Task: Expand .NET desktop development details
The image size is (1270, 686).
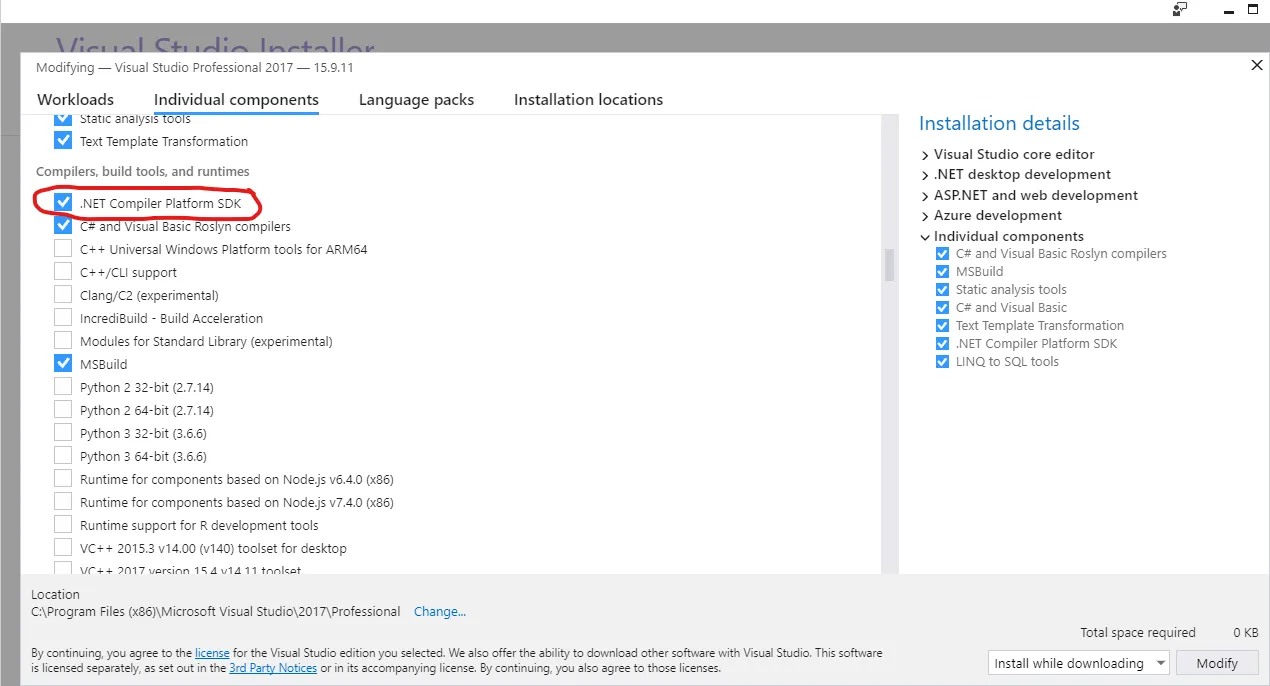Action: 925,175
